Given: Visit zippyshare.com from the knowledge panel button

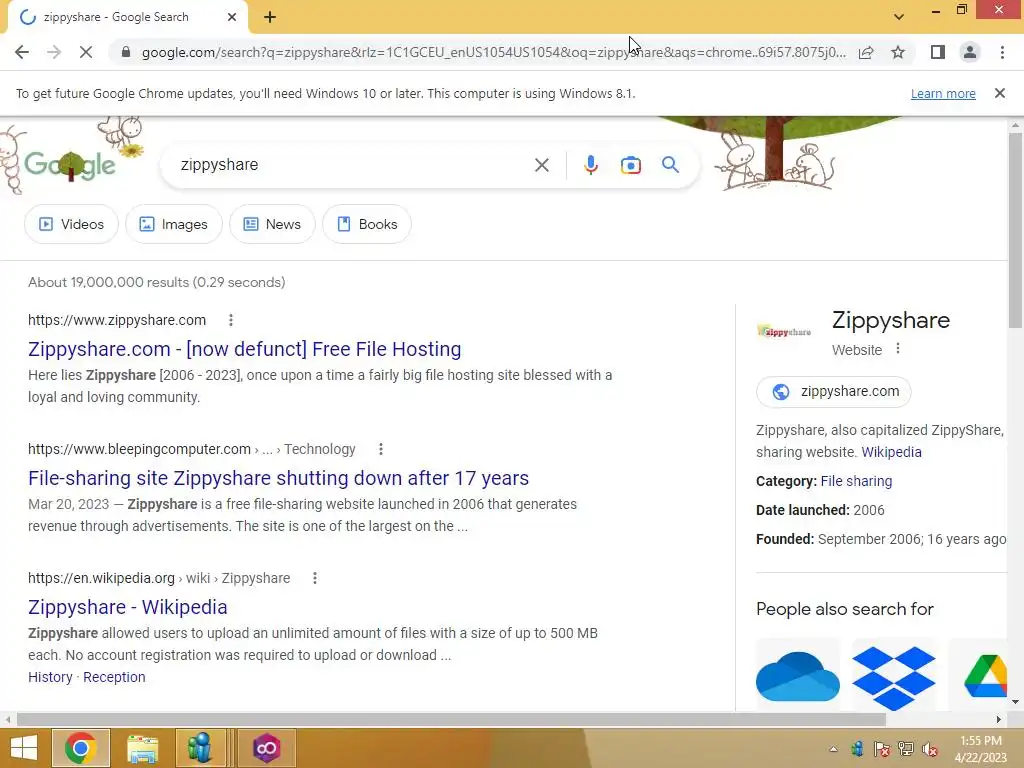Looking at the screenshot, I should [x=833, y=392].
